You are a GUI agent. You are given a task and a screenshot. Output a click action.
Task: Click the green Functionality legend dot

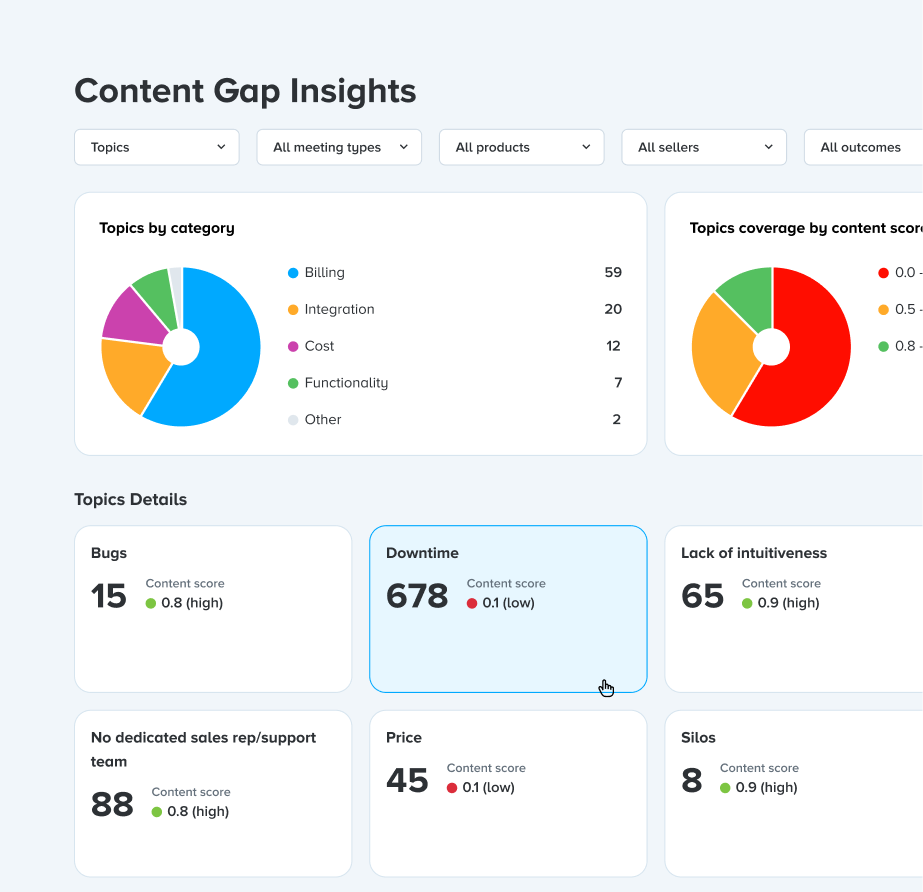click(x=293, y=383)
